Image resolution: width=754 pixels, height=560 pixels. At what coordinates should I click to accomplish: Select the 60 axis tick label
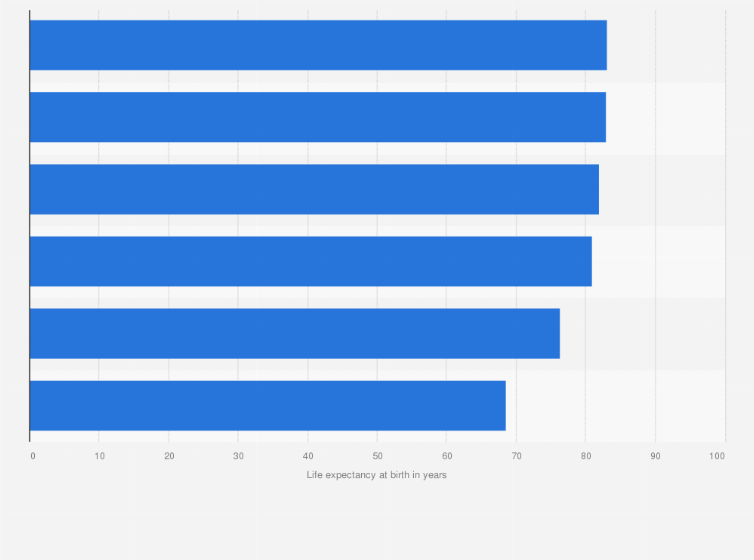coord(447,456)
